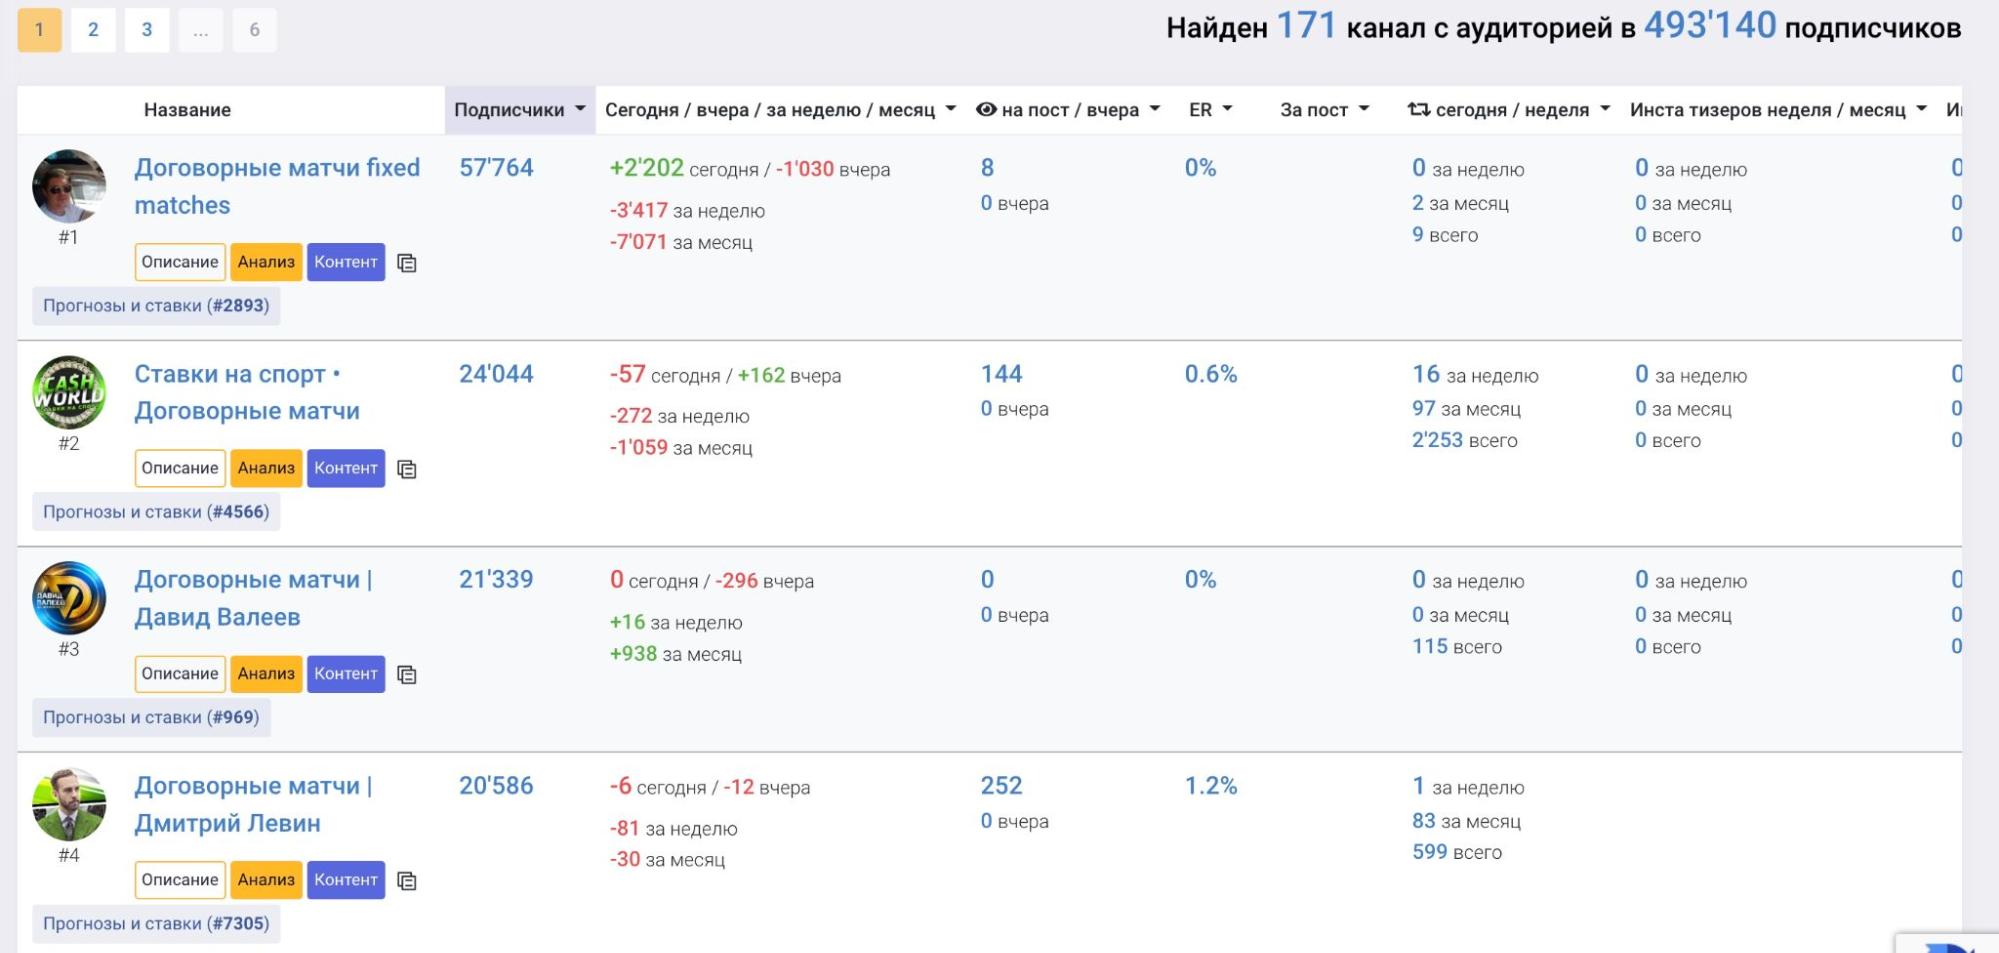This screenshot has height=953, width=1999.
Task: Open Контент for Давид Валеев channel
Action: click(x=346, y=674)
